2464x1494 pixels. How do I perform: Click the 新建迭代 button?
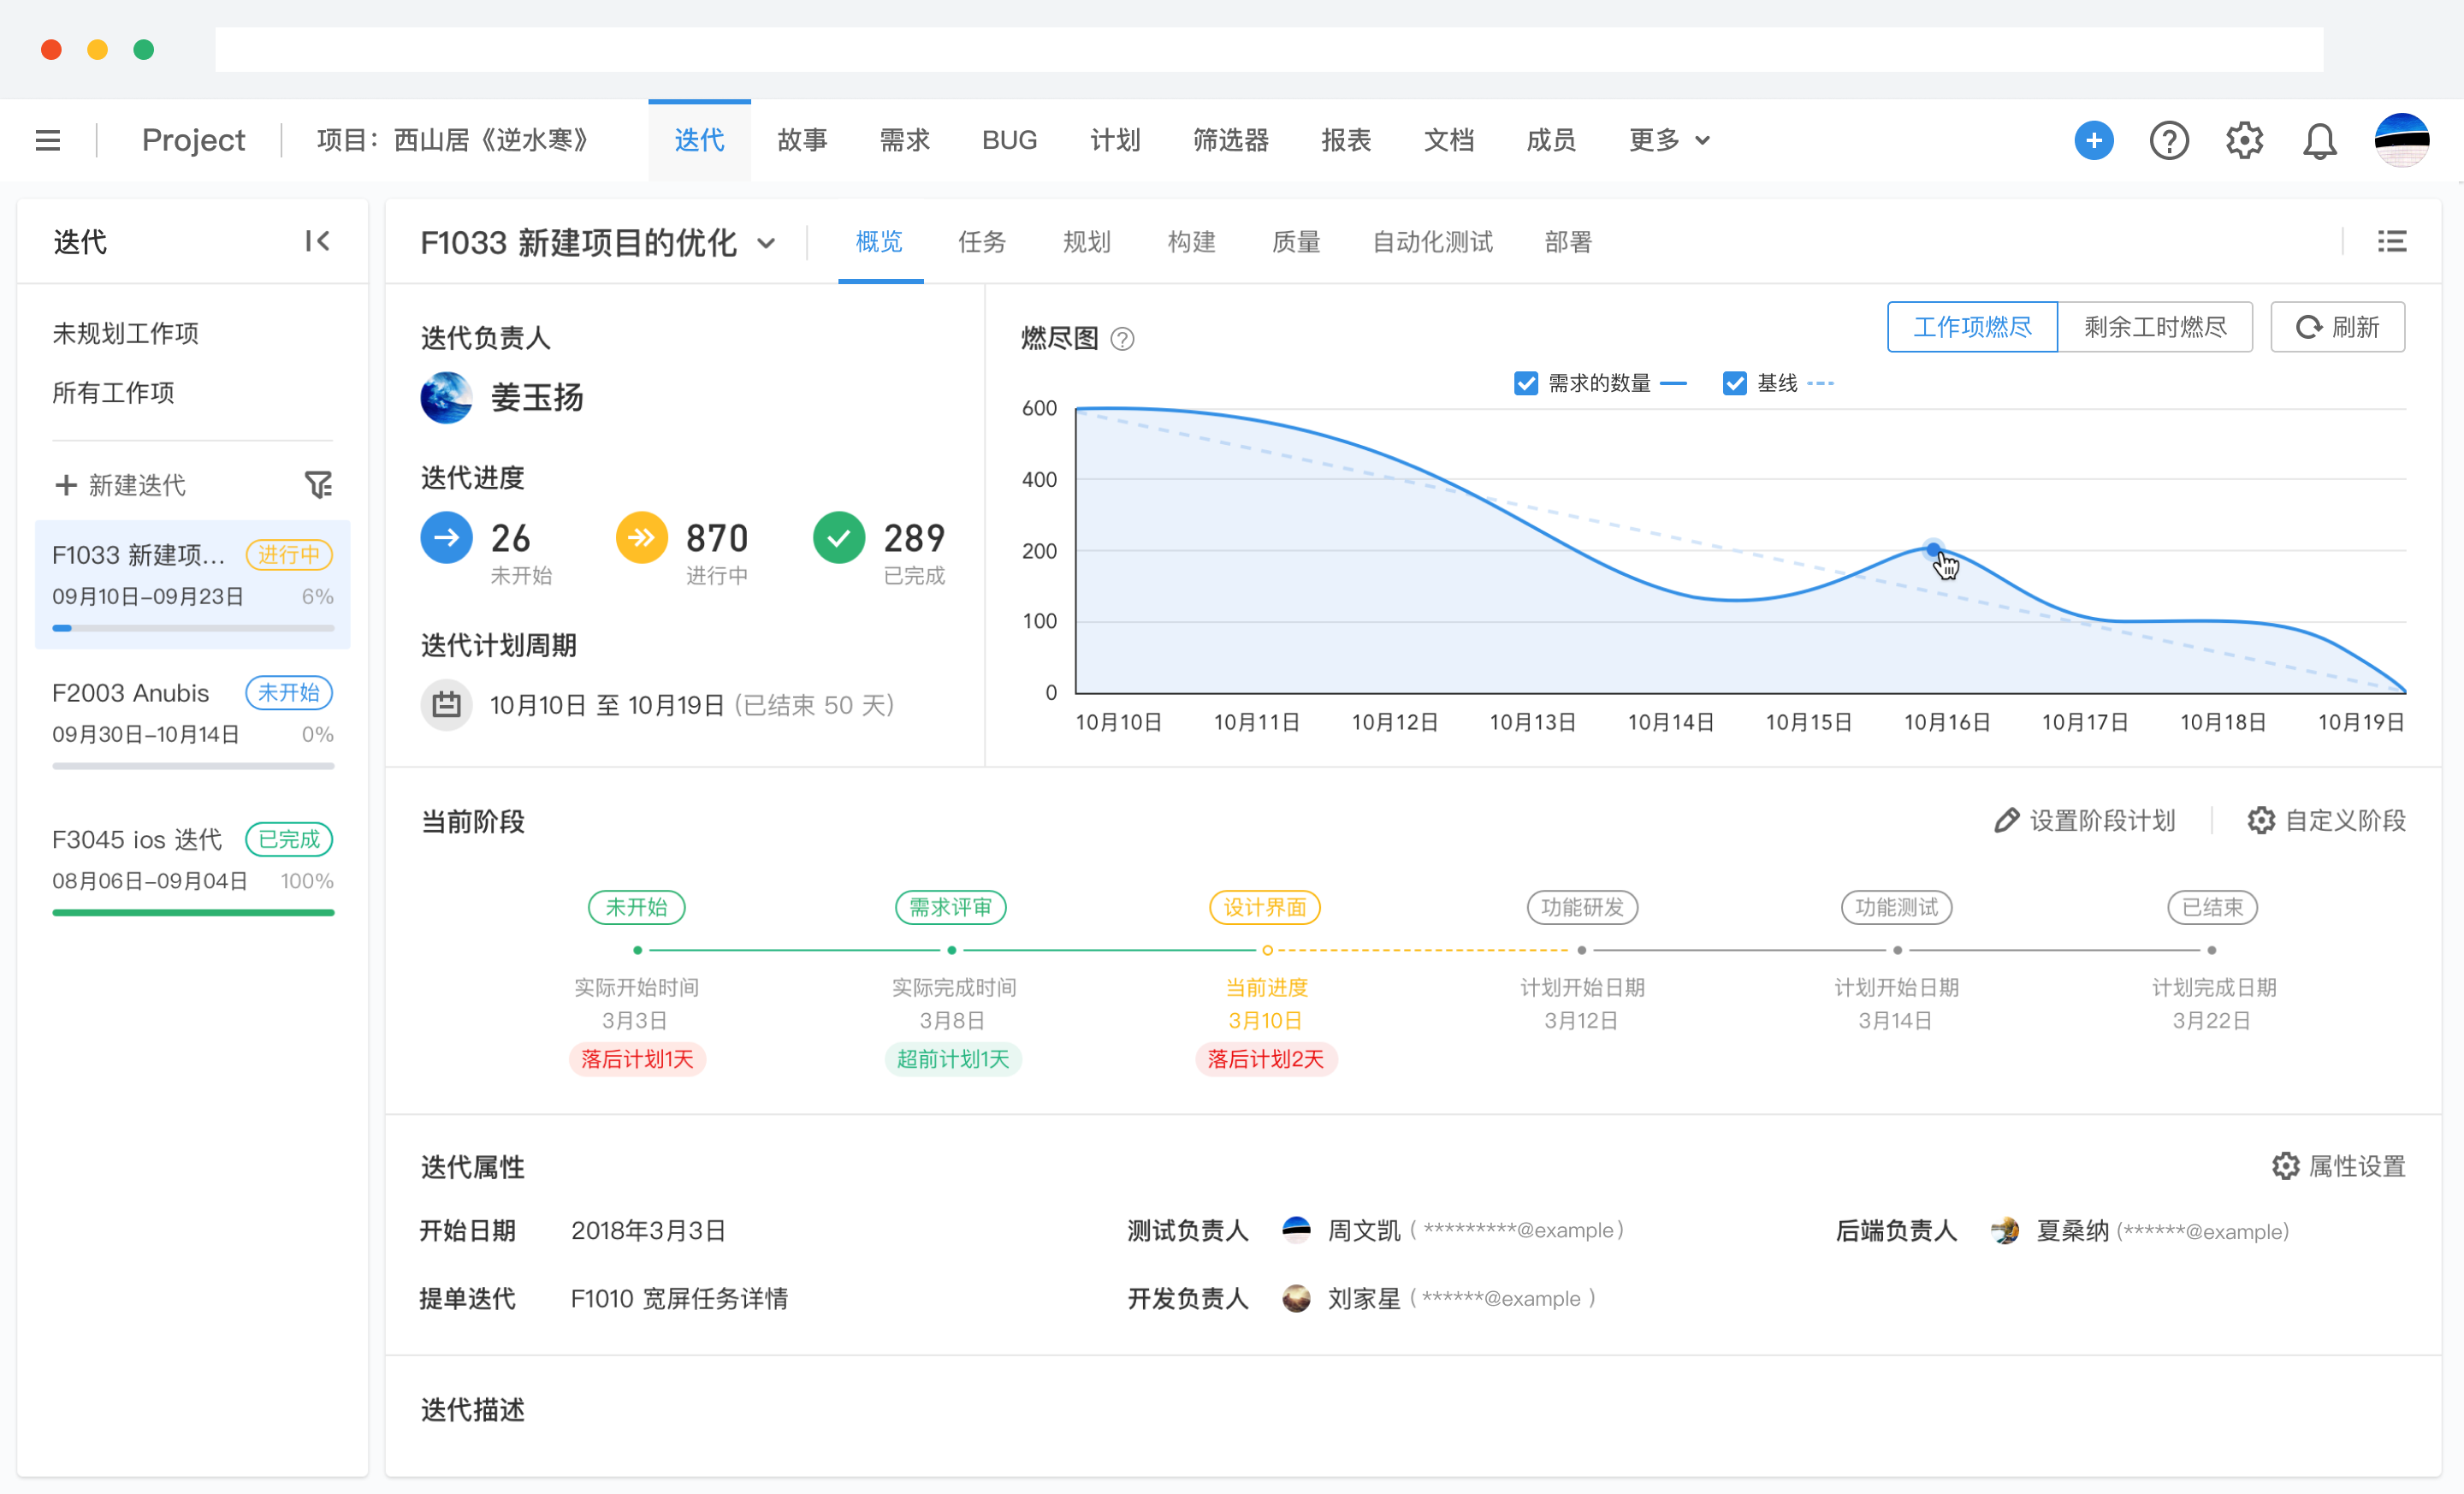pos(120,484)
